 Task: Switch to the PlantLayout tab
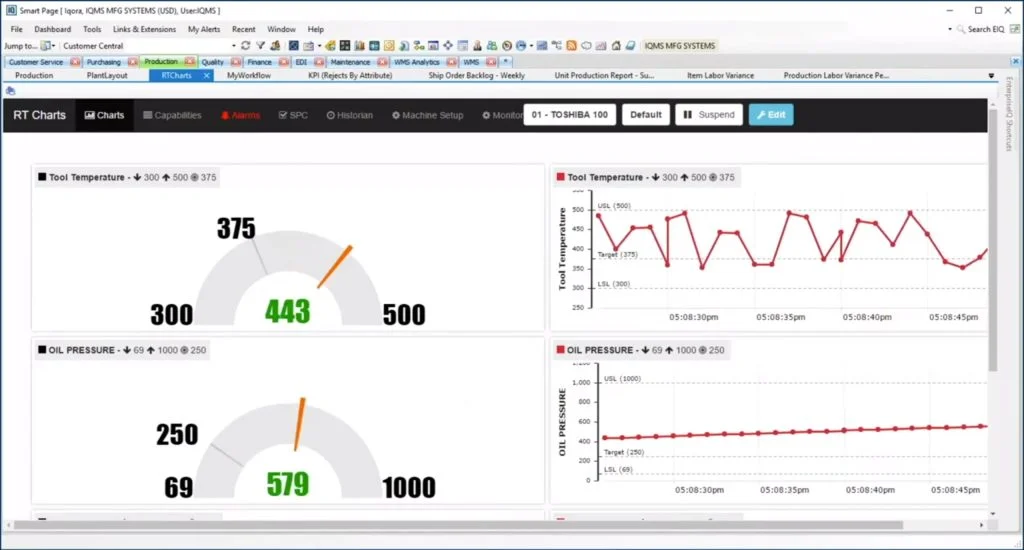point(107,75)
